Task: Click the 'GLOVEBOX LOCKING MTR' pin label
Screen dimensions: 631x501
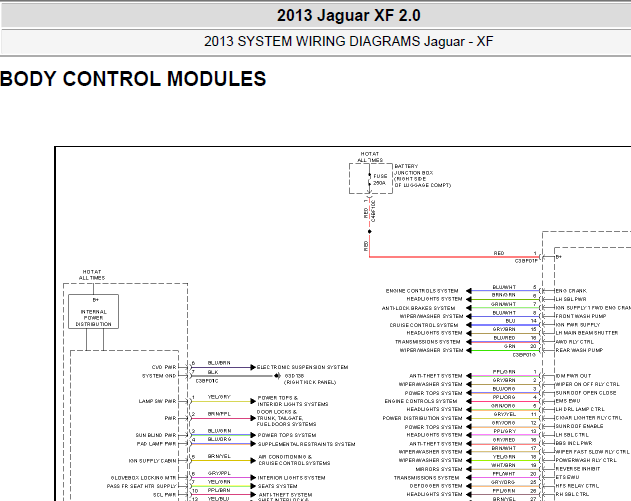Action: 144,478
